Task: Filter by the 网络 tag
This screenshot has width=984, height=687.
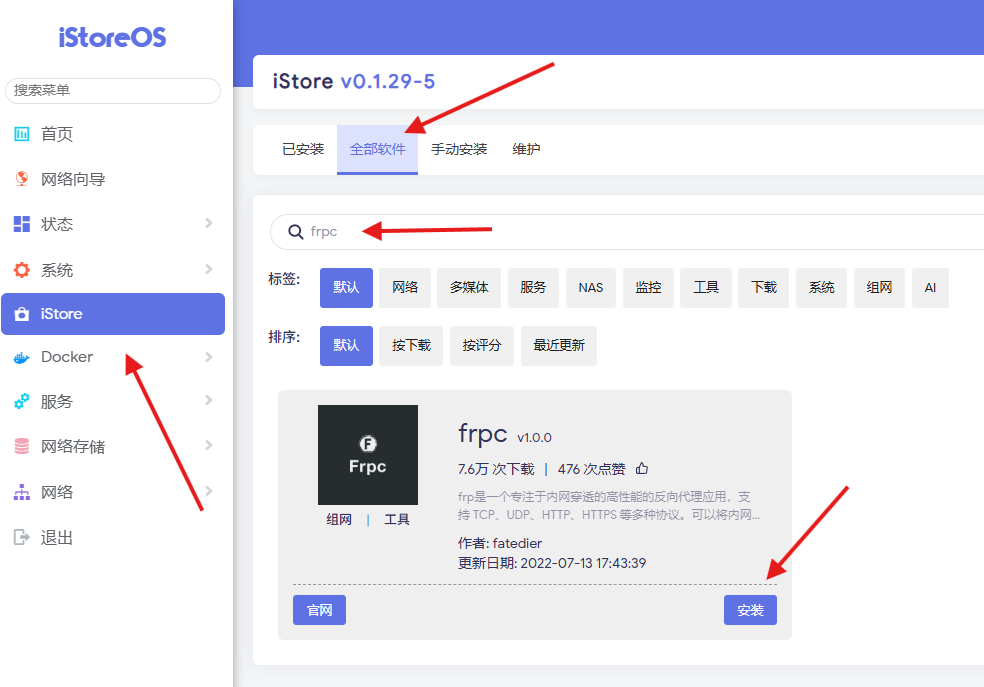Action: [405, 288]
